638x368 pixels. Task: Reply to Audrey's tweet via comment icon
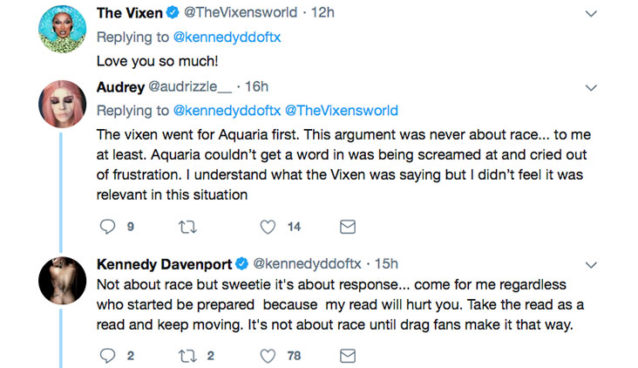(108, 227)
